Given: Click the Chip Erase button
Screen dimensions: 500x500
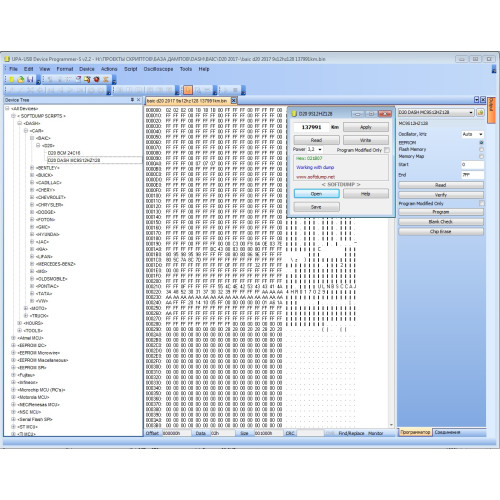Looking at the screenshot, I should point(441,231).
